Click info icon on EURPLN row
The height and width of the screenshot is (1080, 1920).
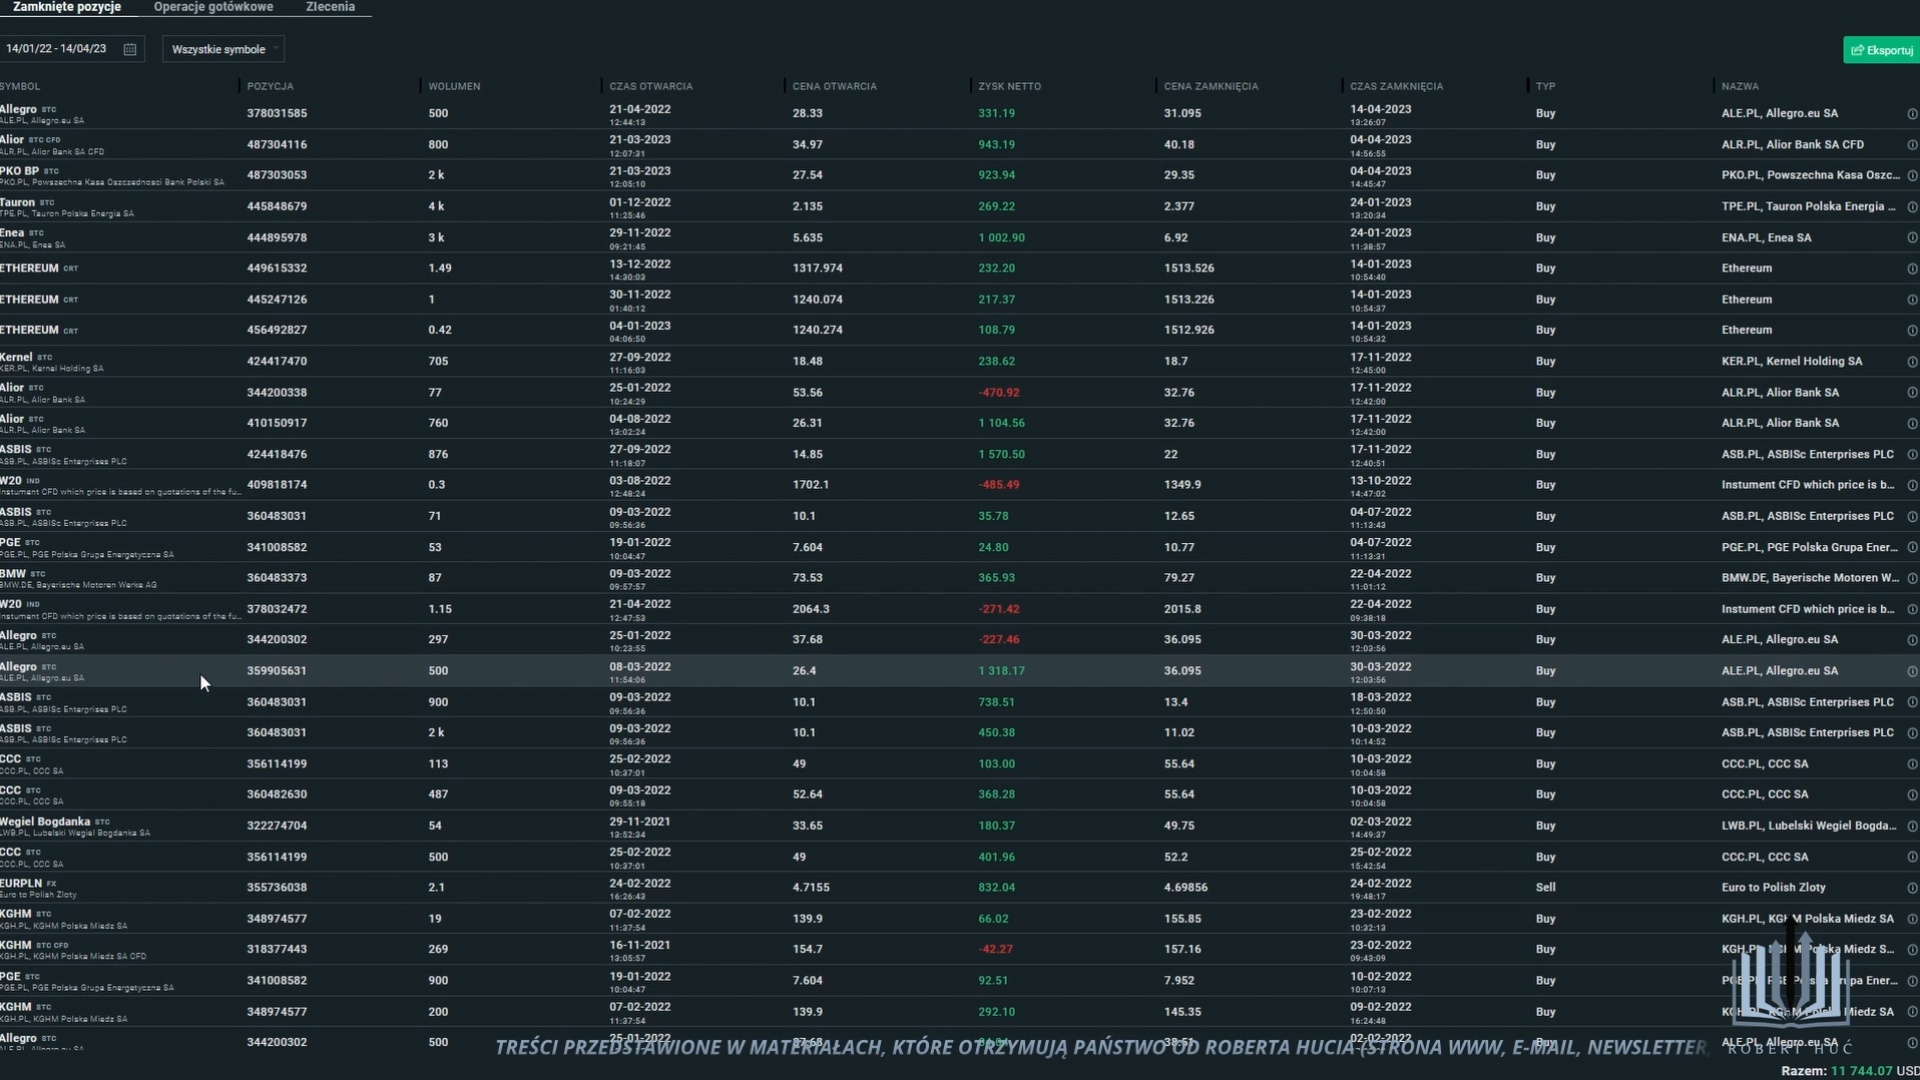1911,888
